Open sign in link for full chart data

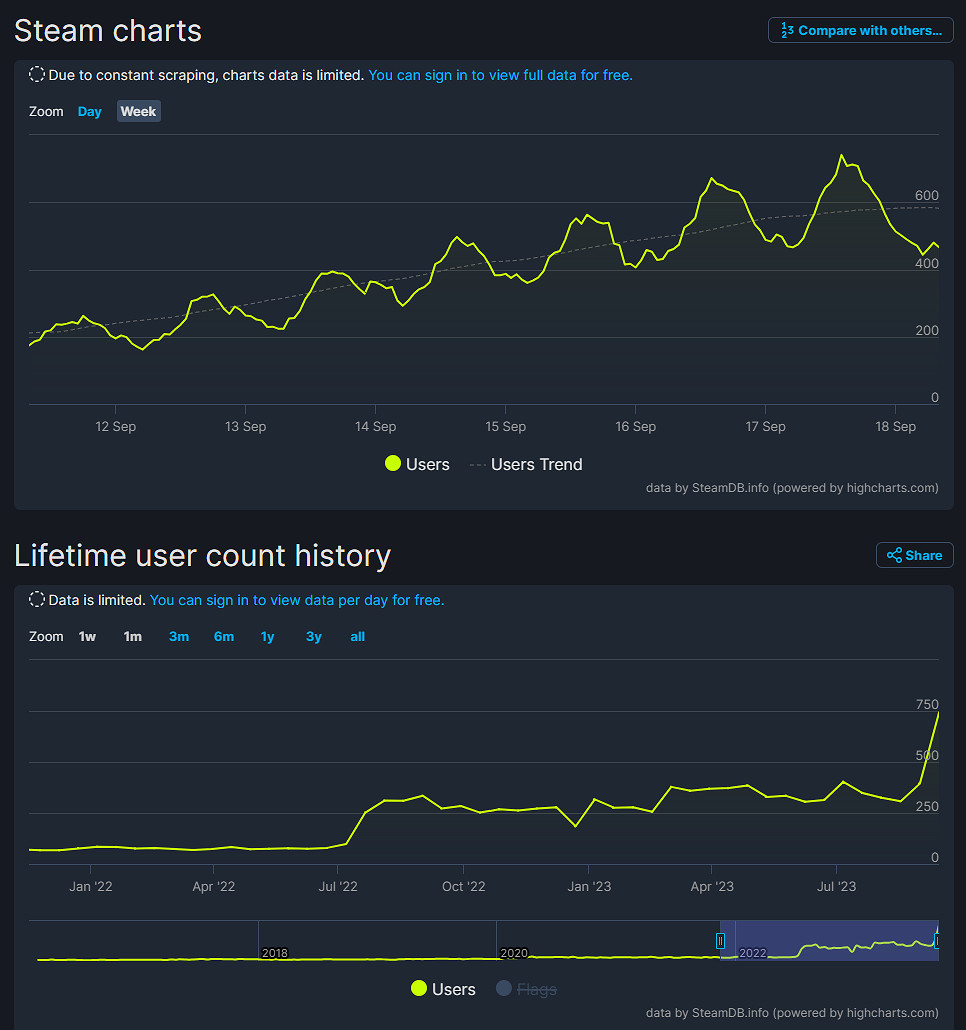500,75
